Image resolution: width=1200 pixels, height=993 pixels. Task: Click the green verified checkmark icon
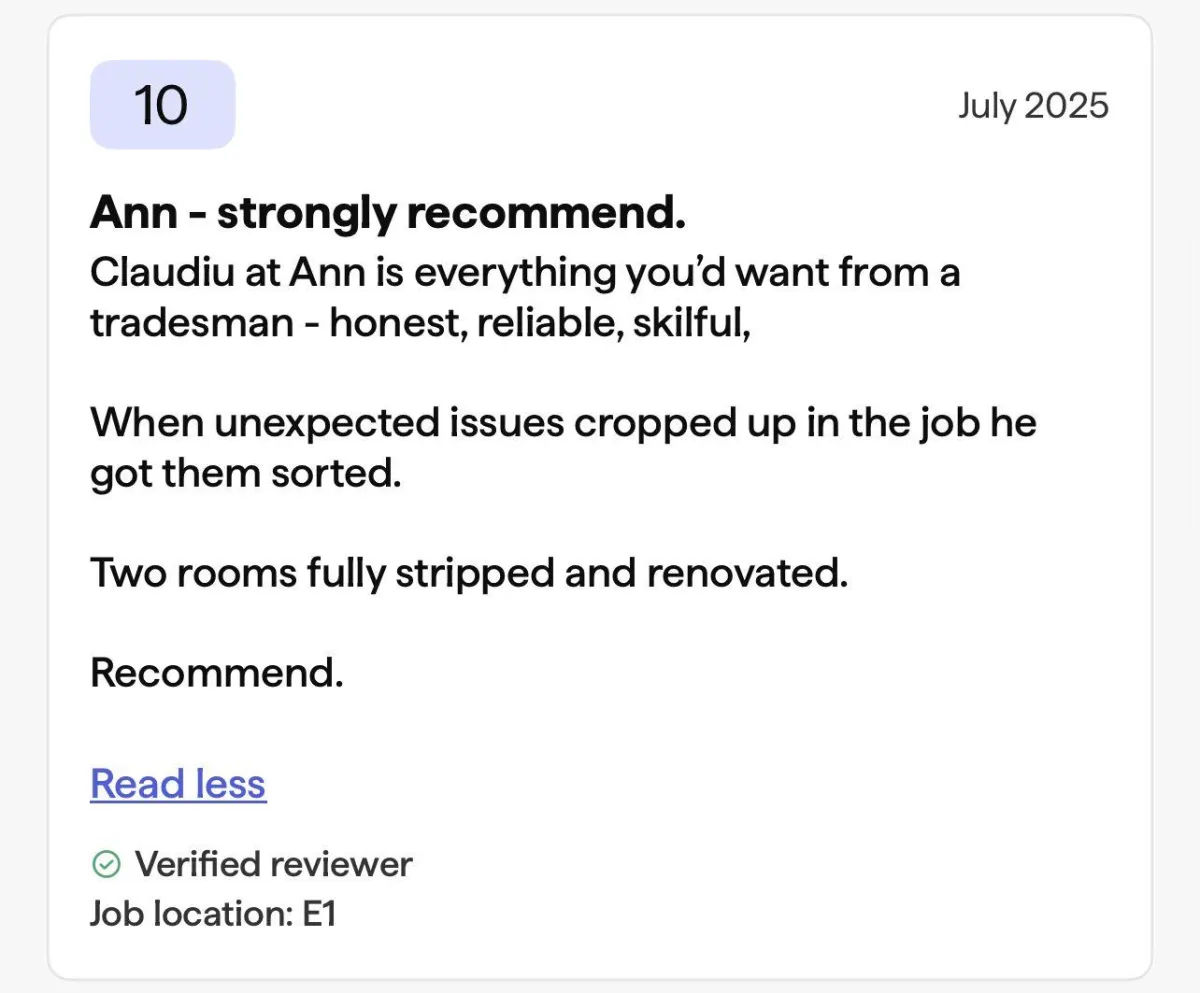click(105, 863)
